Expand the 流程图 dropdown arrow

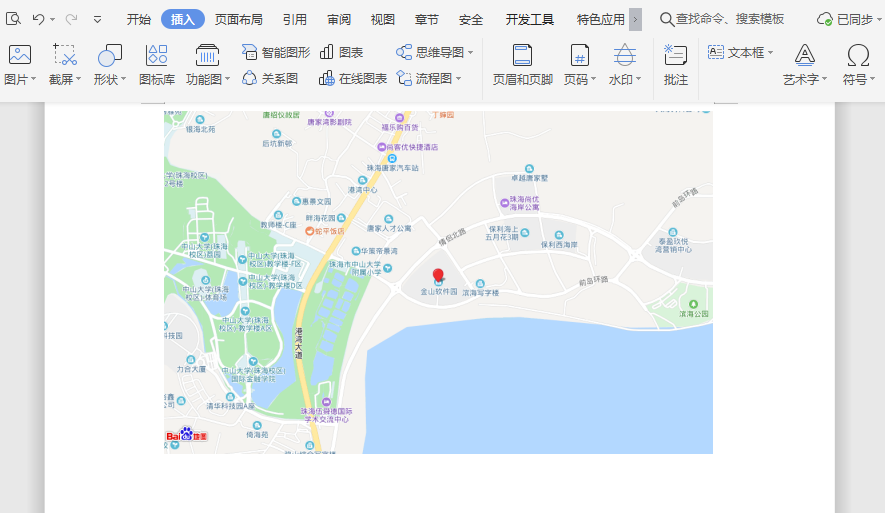click(458, 78)
